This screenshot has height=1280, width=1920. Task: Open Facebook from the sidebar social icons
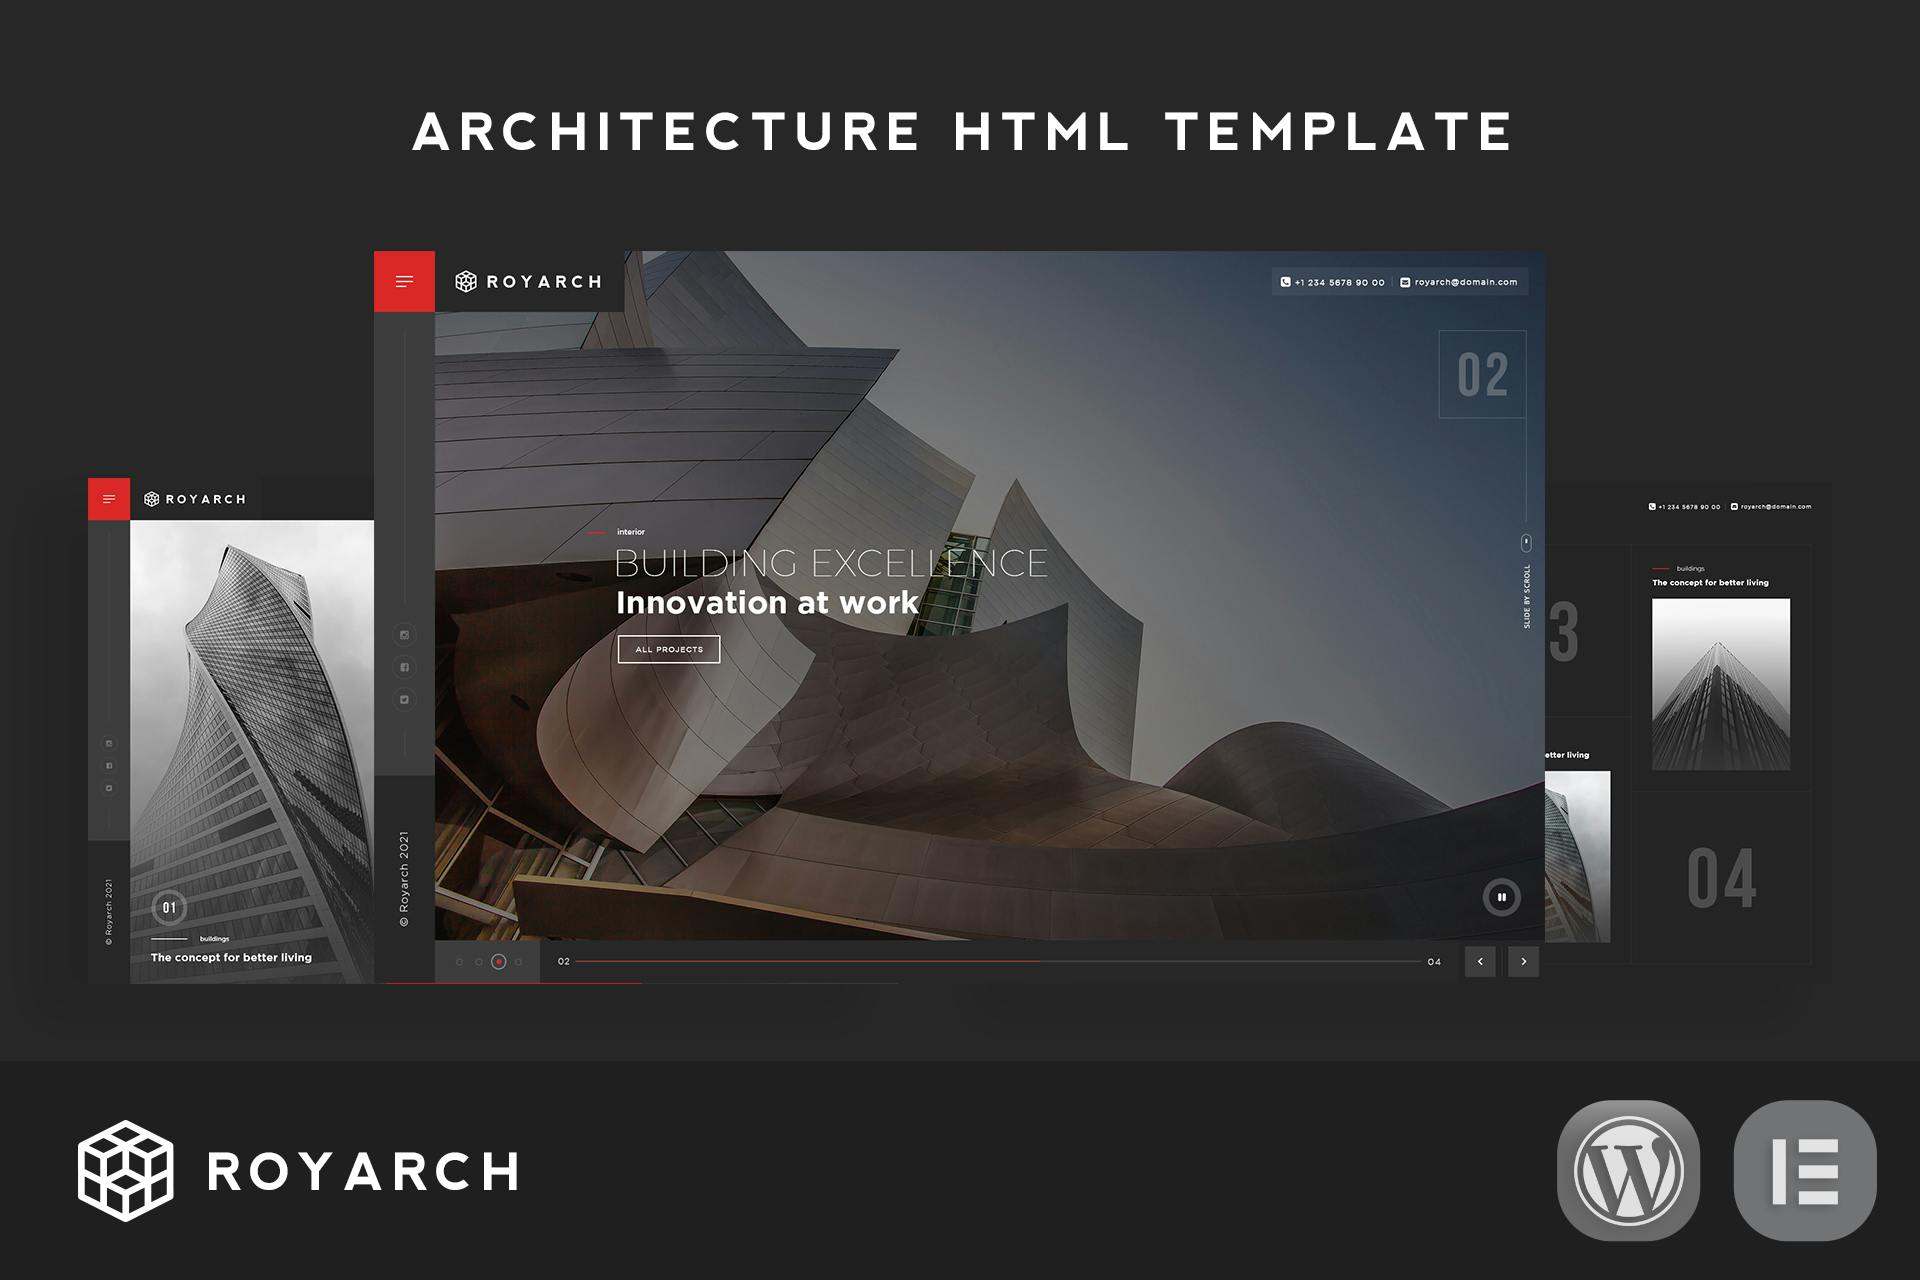[405, 666]
